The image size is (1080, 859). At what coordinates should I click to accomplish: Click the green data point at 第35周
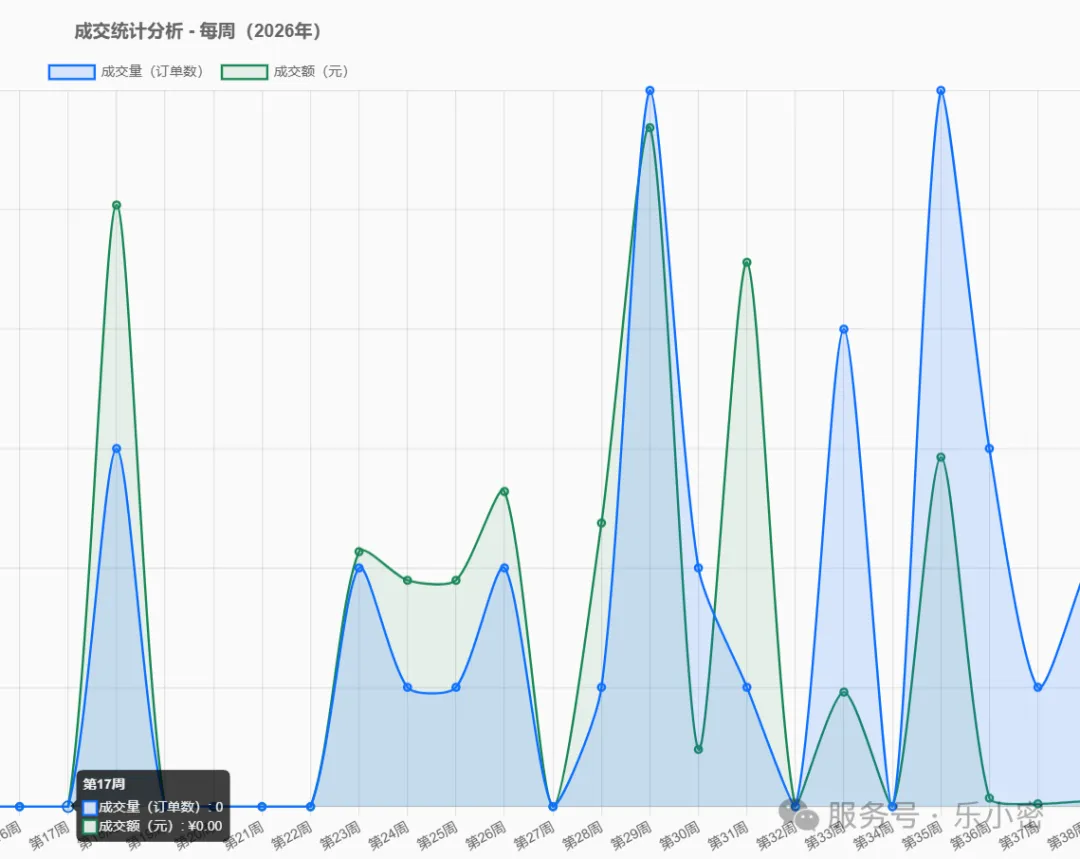click(941, 457)
